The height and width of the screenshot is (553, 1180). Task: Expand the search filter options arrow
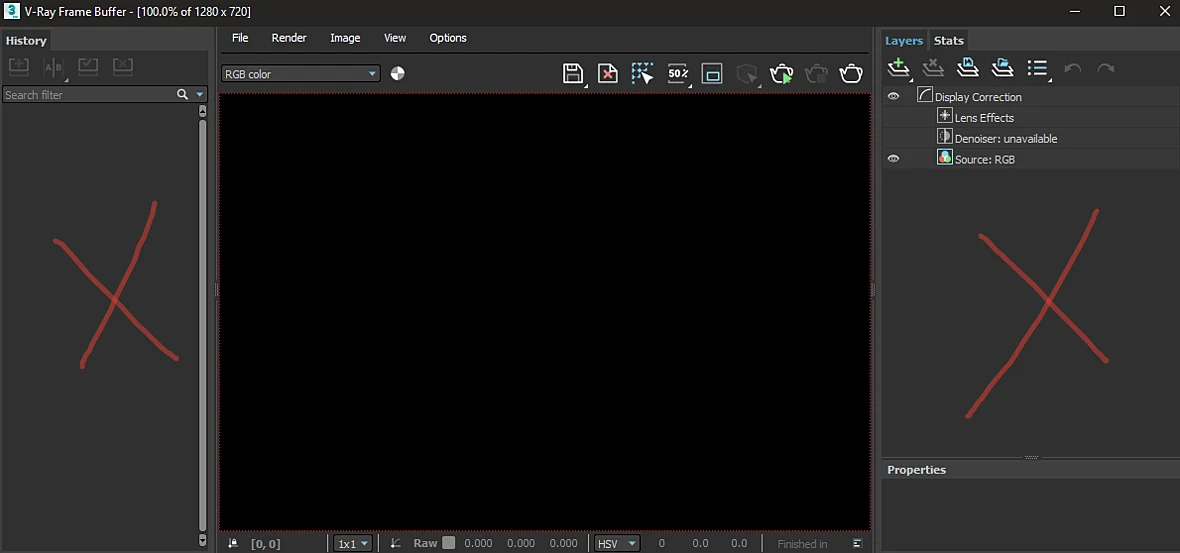[199, 95]
